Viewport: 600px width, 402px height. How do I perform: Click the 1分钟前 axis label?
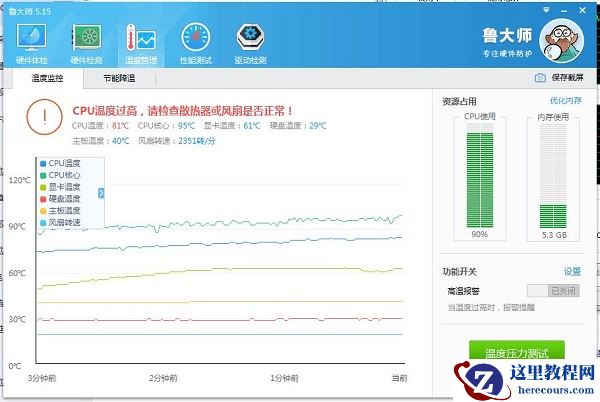284,378
